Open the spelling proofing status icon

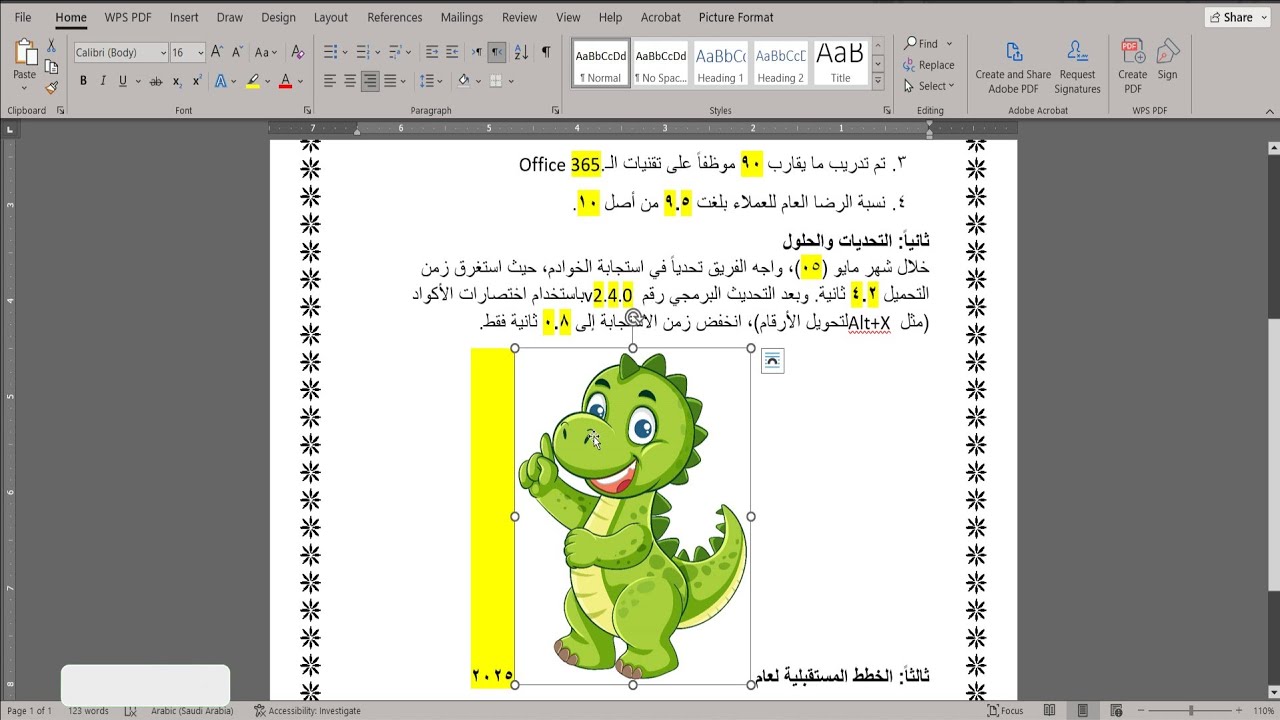pyautogui.click(x=132, y=711)
